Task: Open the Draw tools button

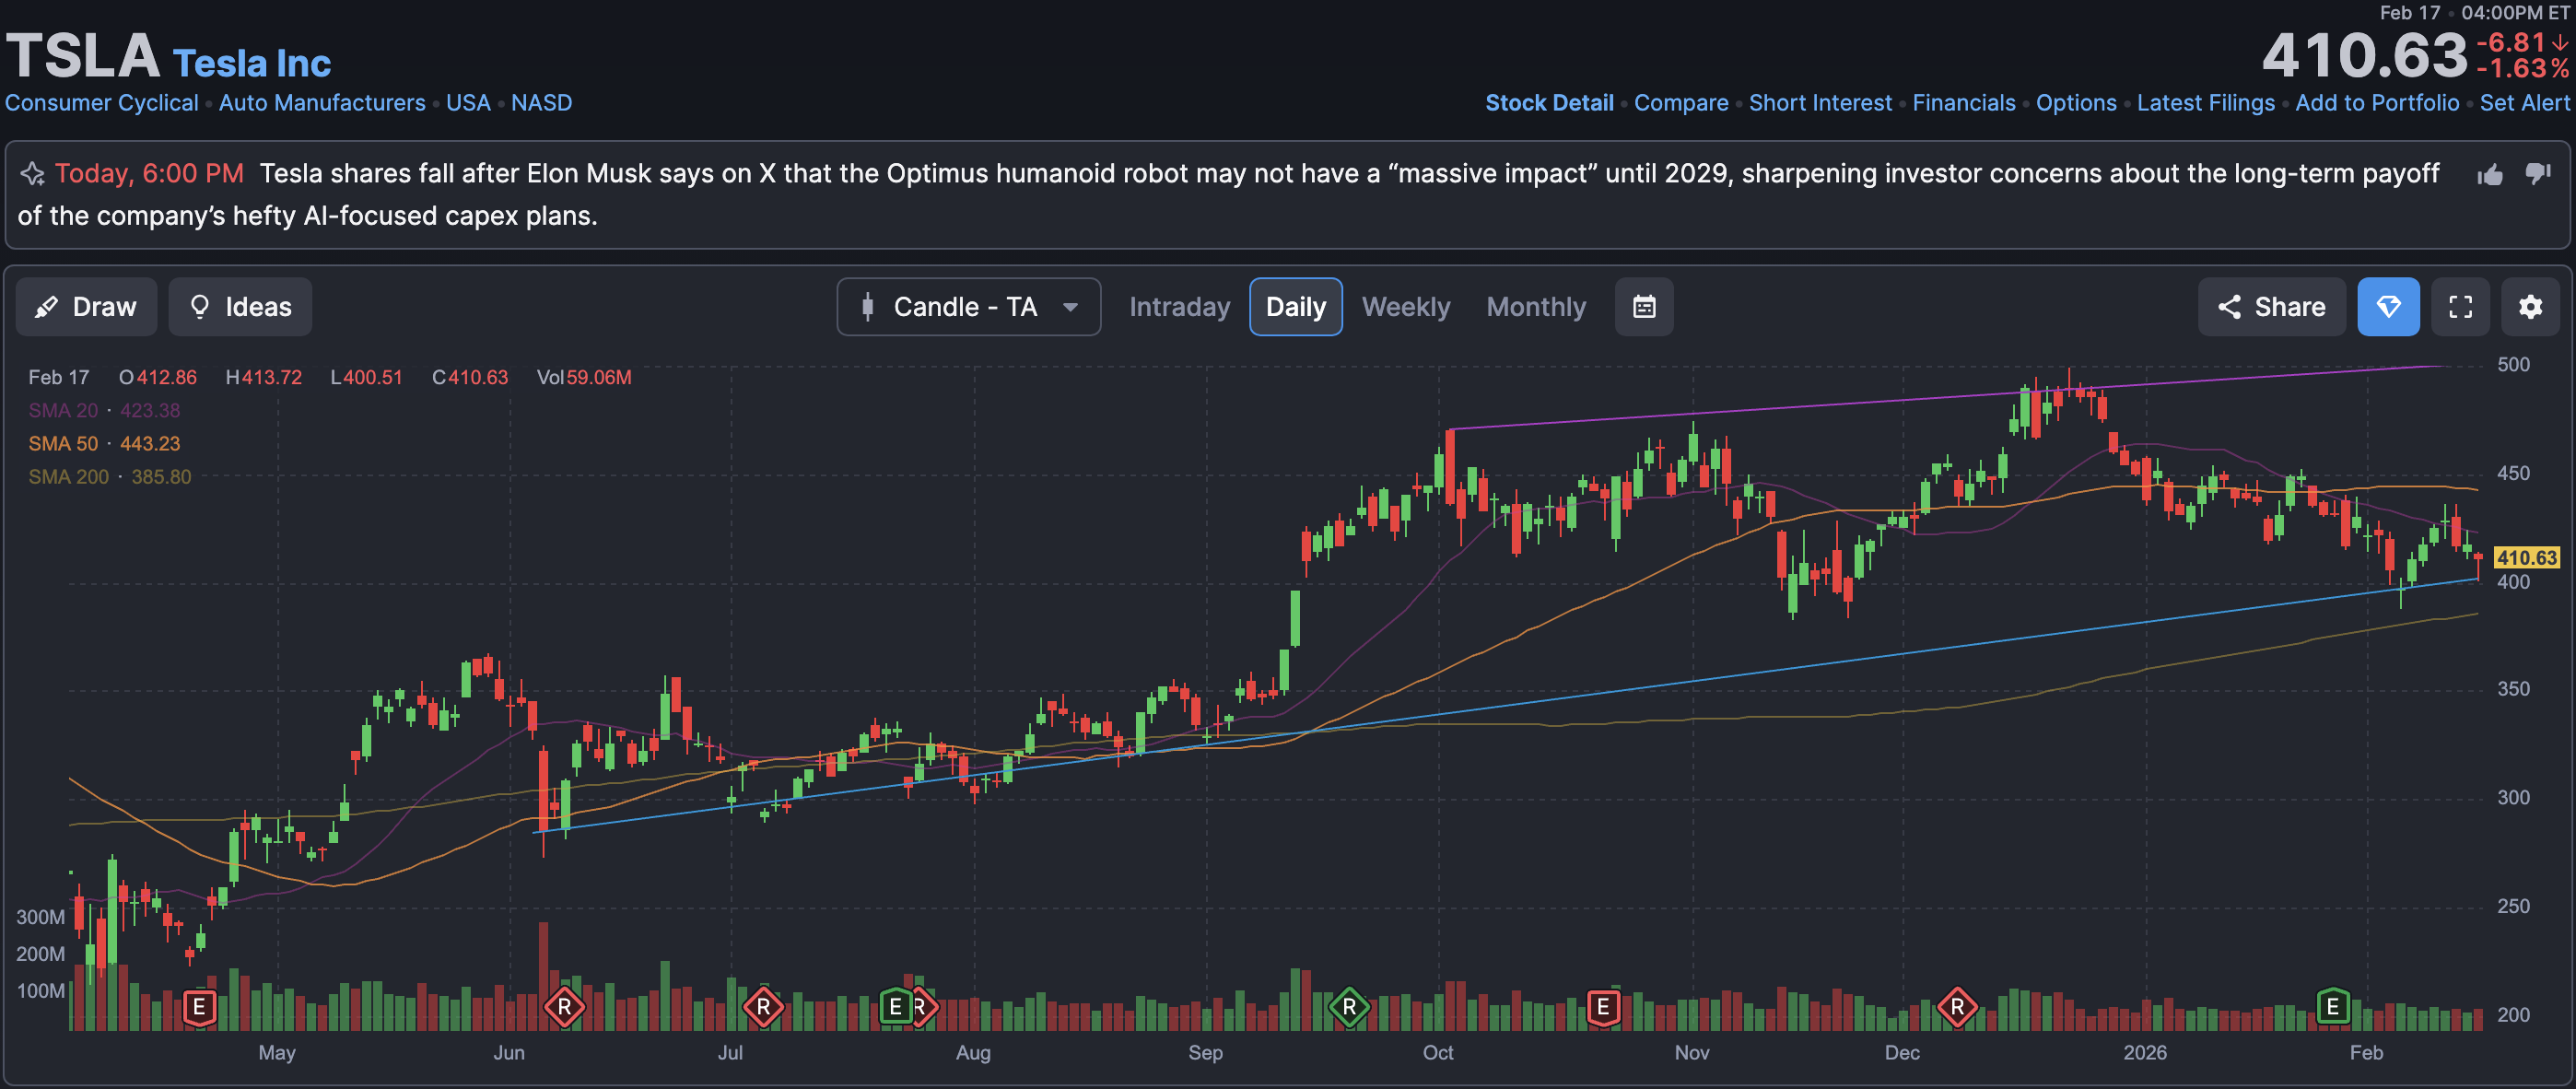Action: click(x=86, y=307)
